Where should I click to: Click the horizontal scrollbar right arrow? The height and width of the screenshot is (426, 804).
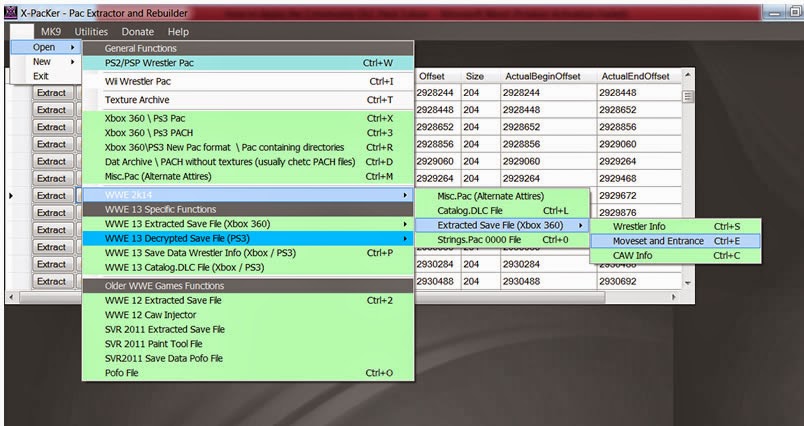pyautogui.click(x=674, y=297)
